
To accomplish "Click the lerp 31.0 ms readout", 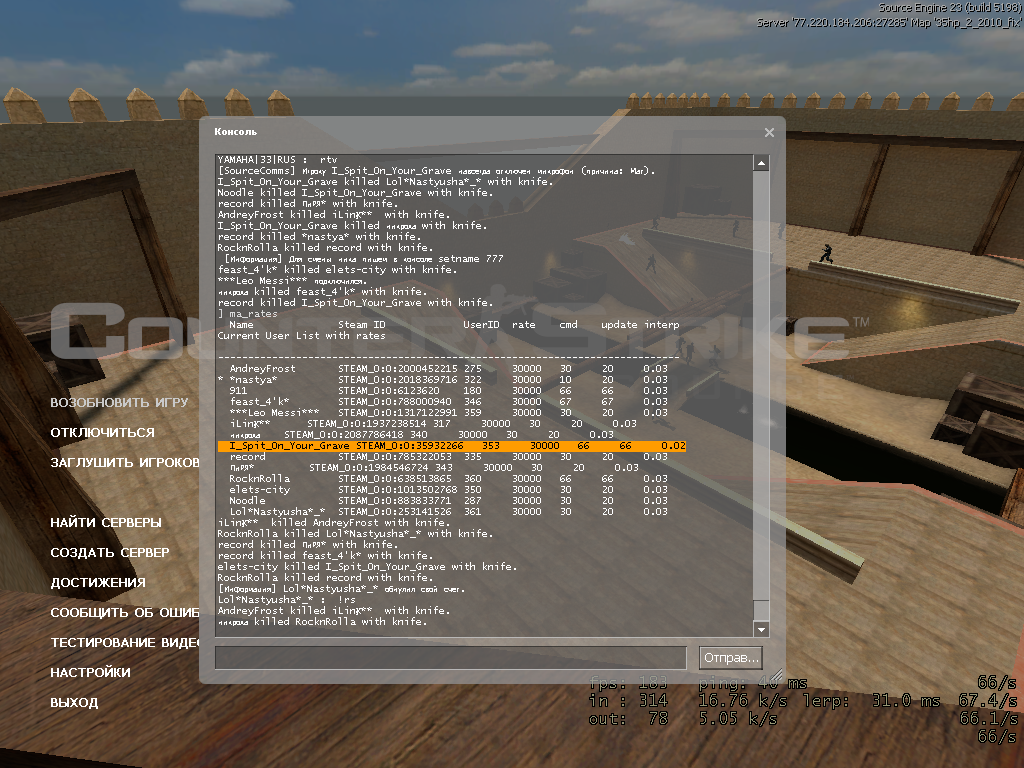I will [871, 701].
